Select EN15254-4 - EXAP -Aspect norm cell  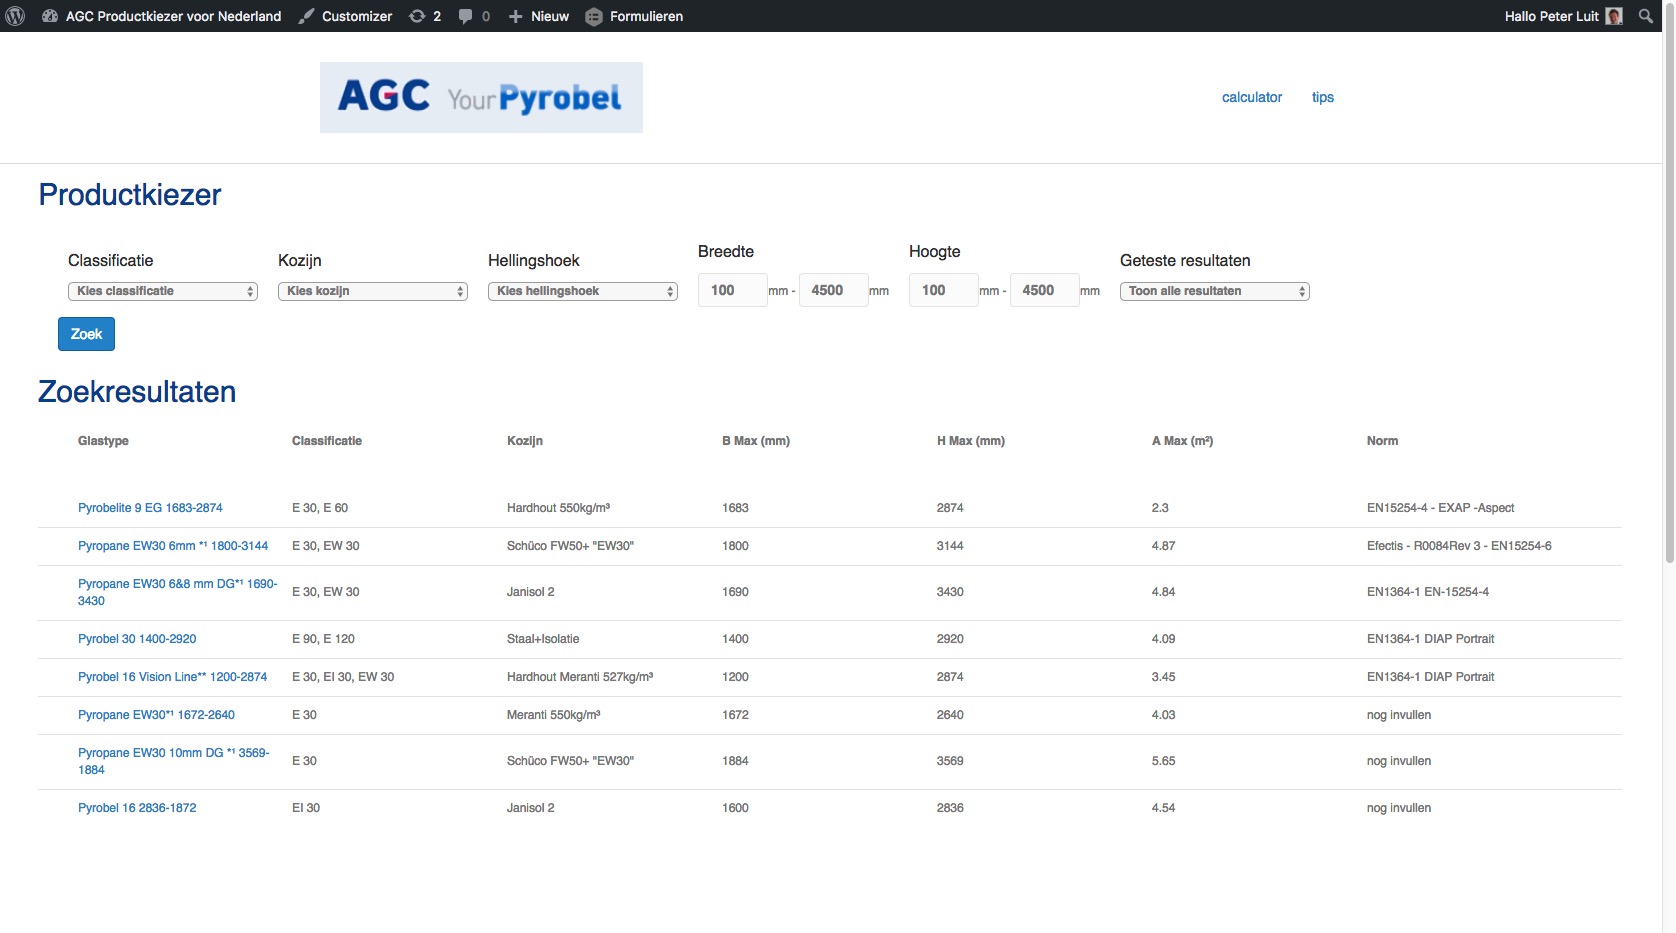1440,508
